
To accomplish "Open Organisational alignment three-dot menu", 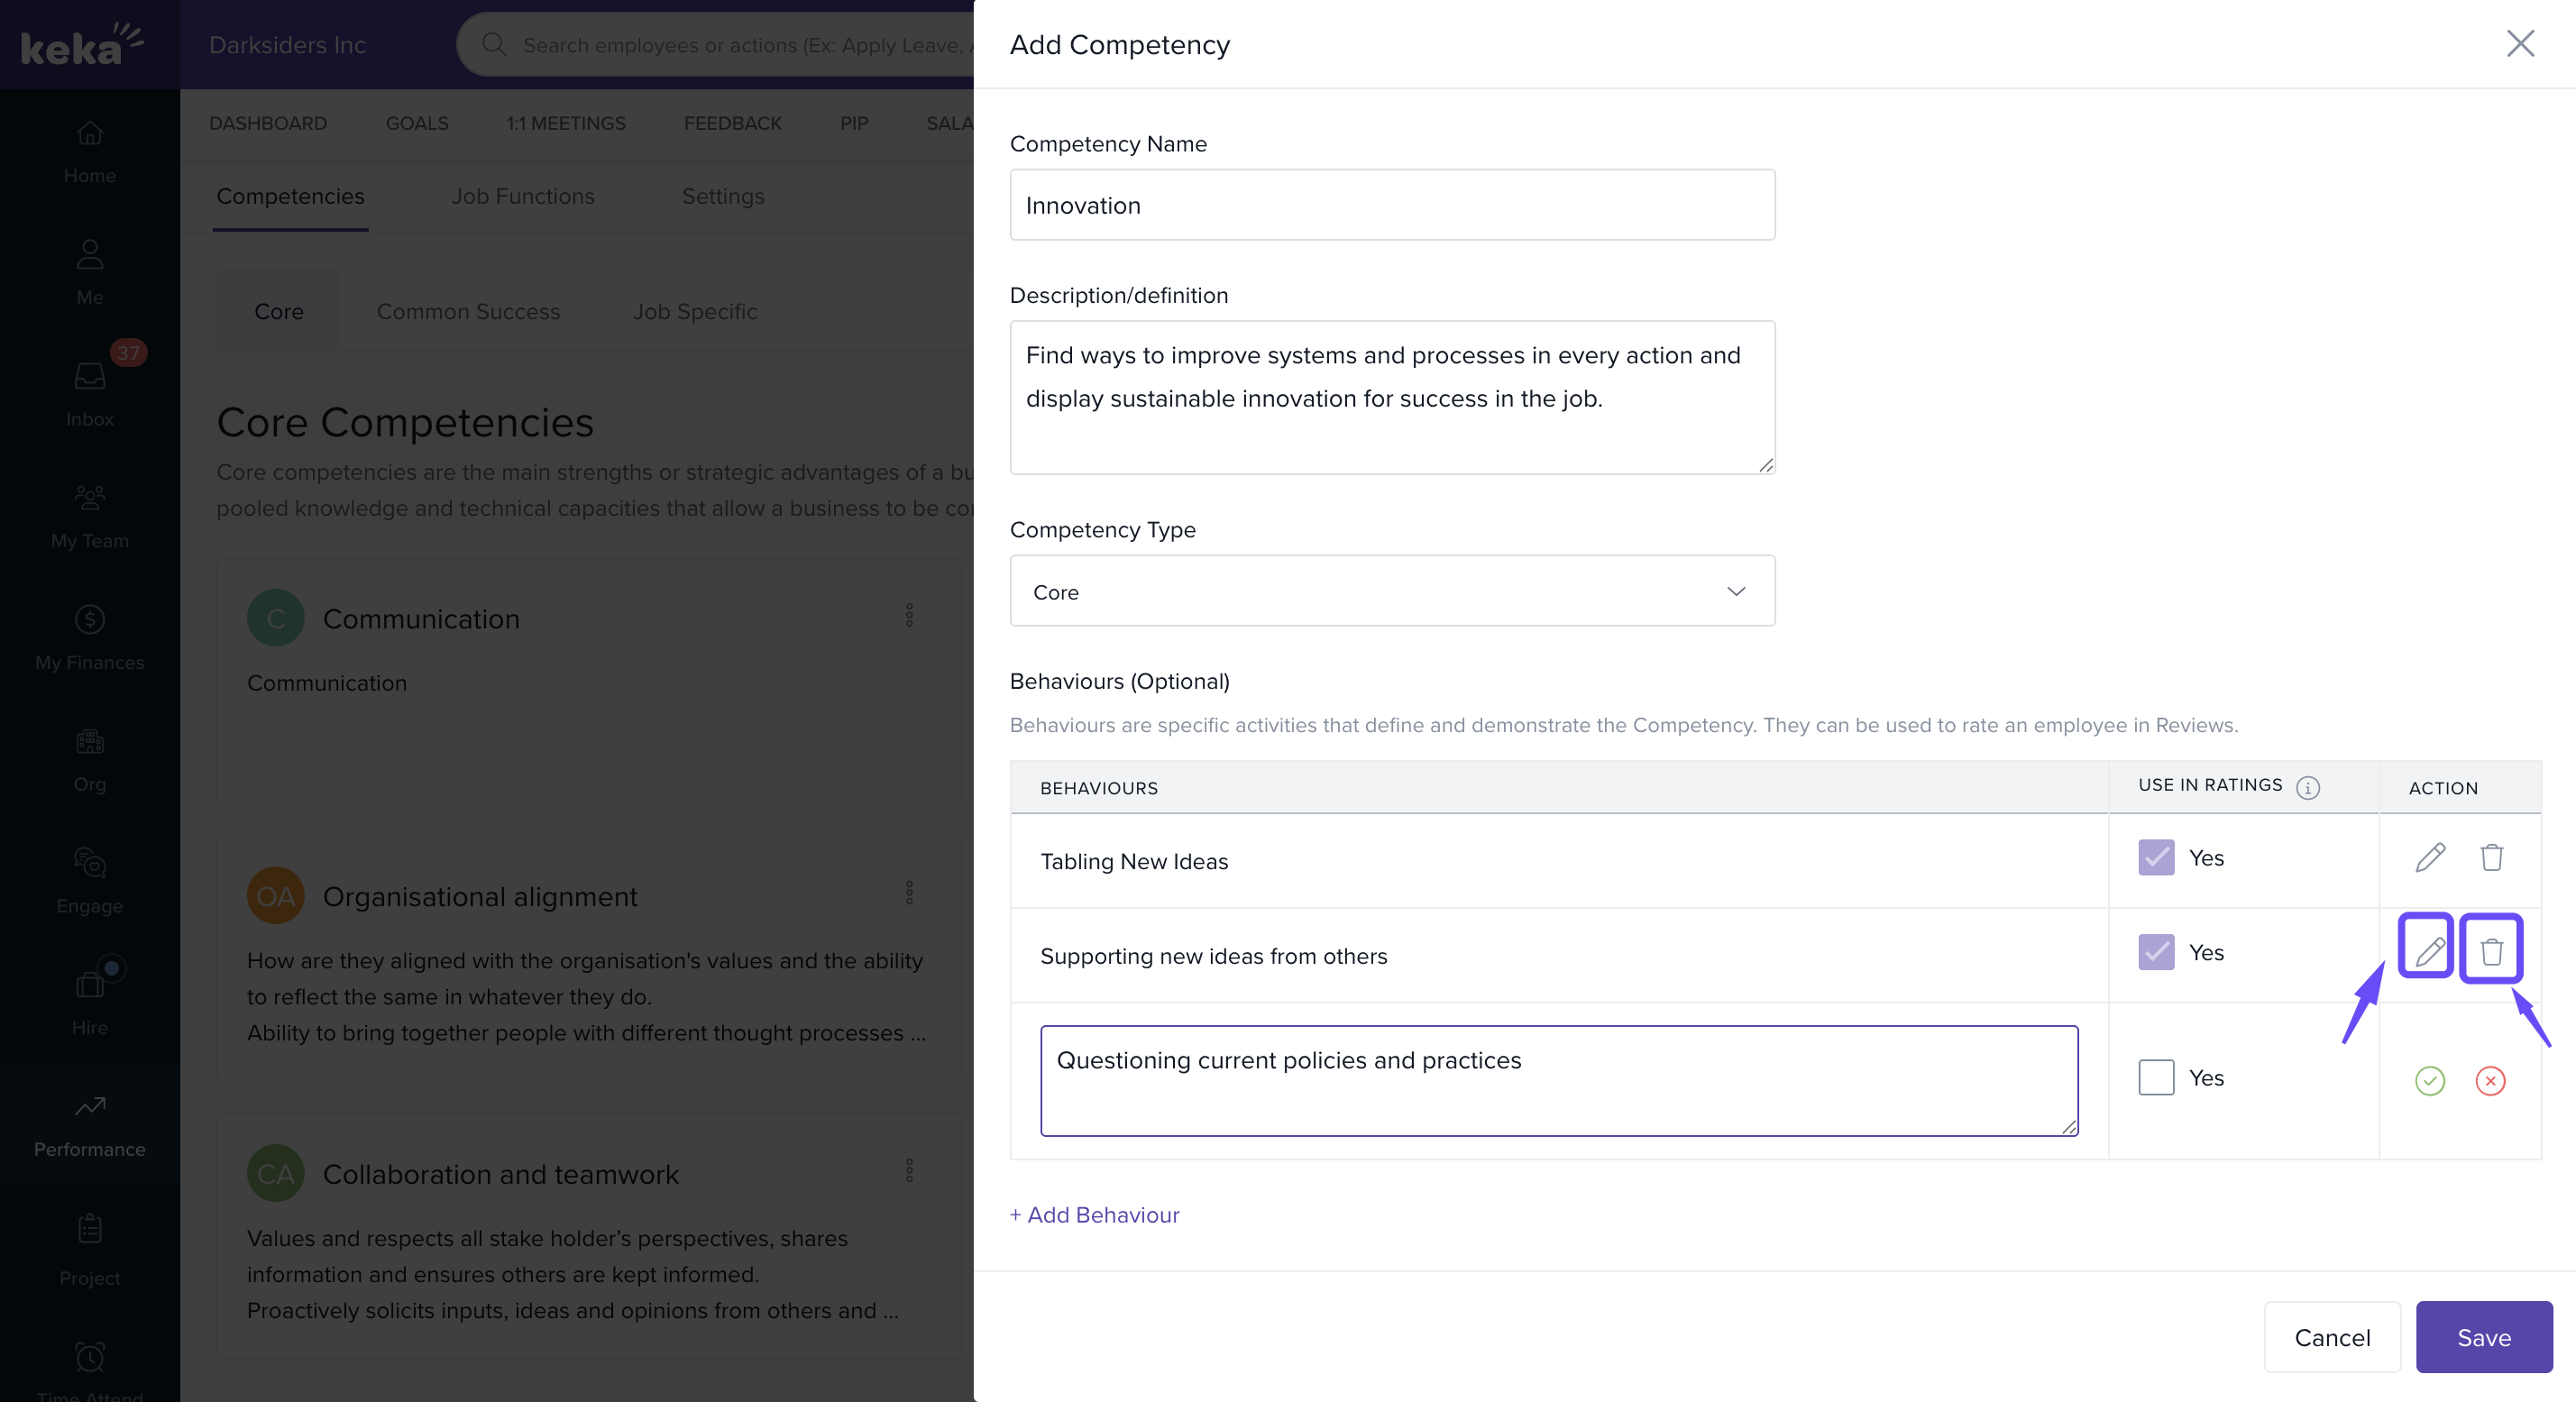I will (x=908, y=892).
